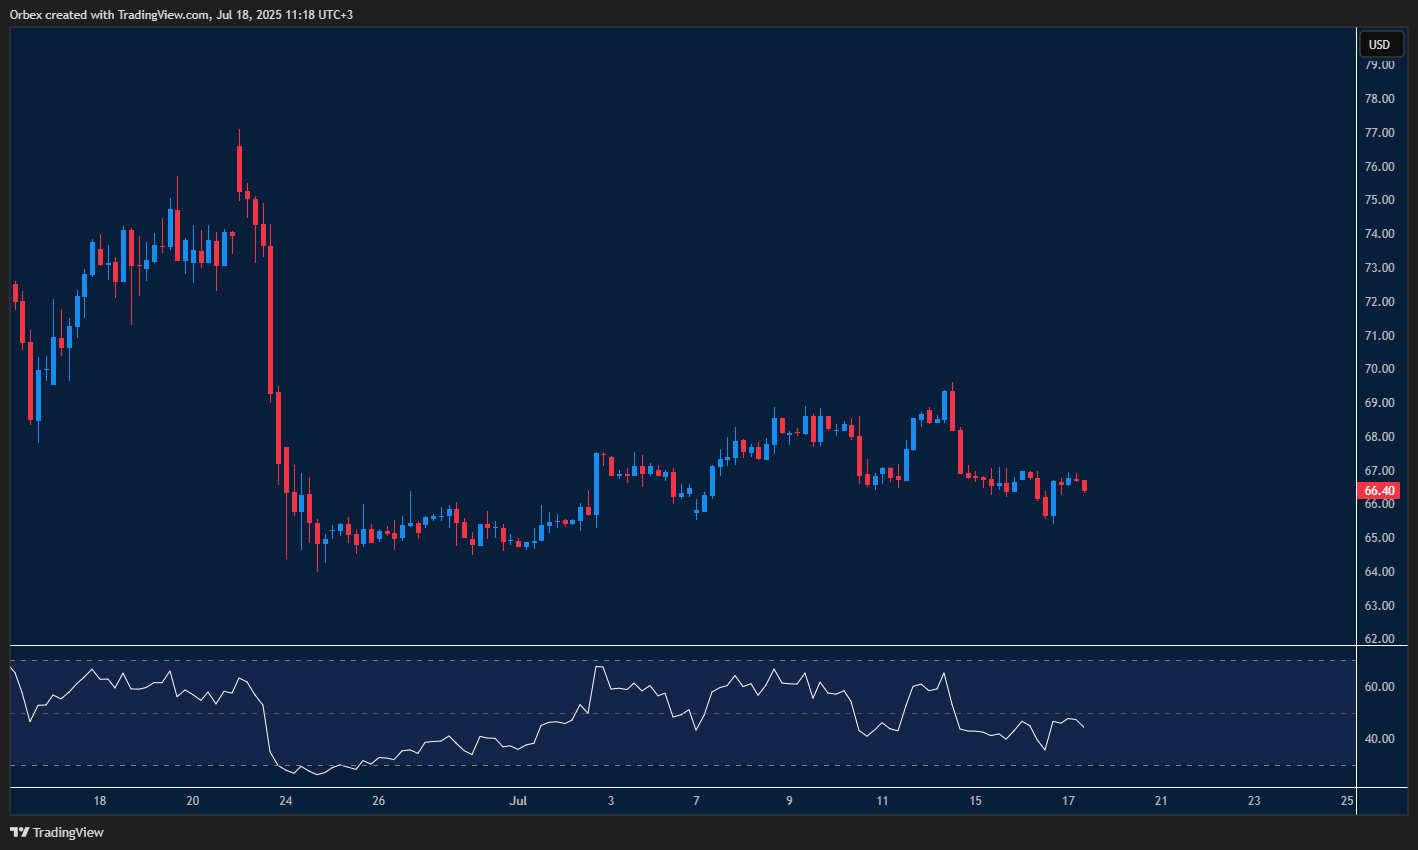The height and width of the screenshot is (850, 1418).
Task: Select the Jul label on the time axis
Action: [519, 801]
